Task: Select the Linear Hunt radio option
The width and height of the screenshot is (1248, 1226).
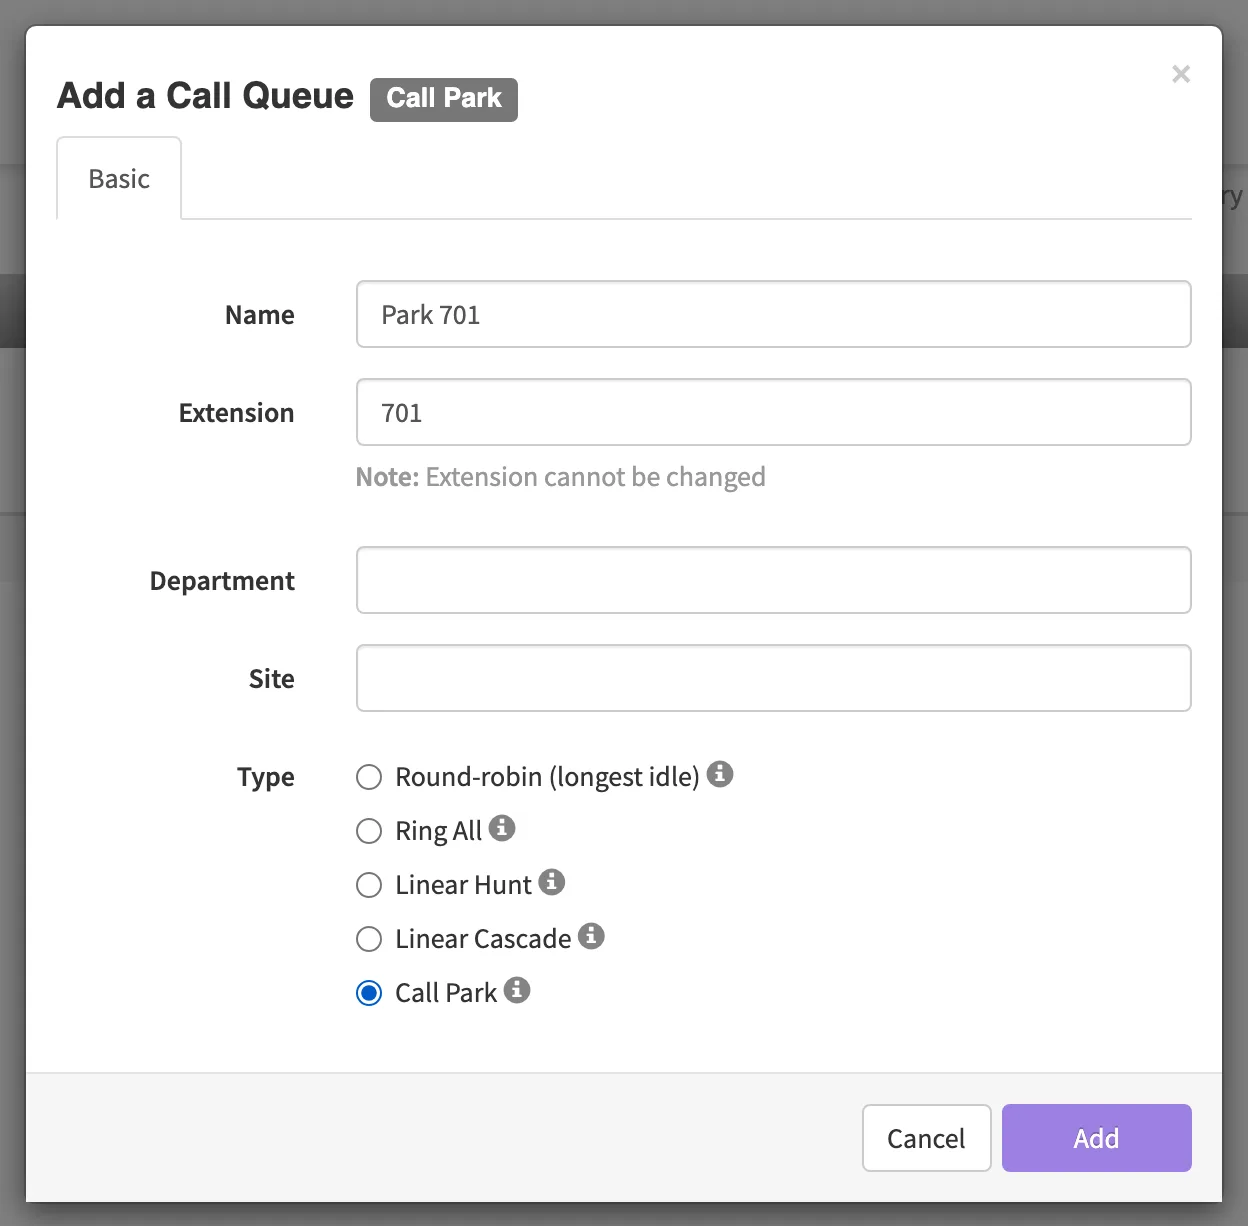Action: pyautogui.click(x=369, y=885)
